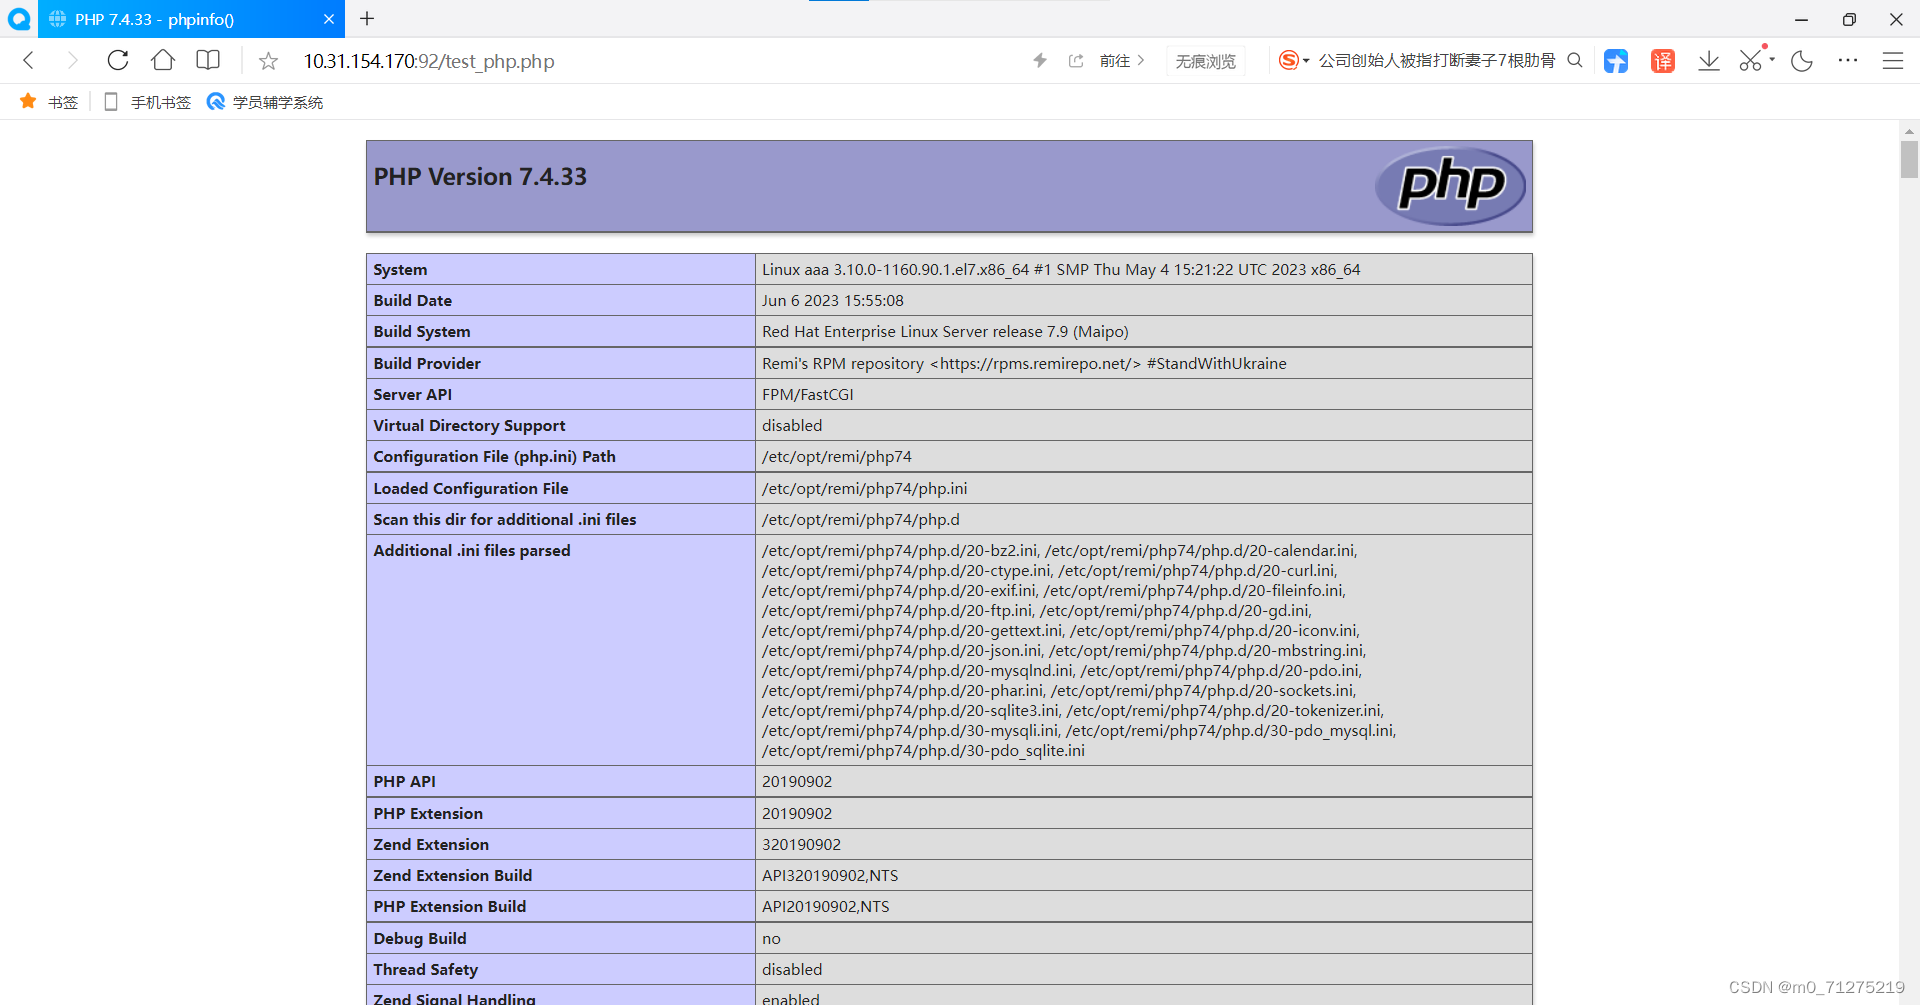Click the 'Virtual Directory Support' label
The width and height of the screenshot is (1920, 1005).
pyautogui.click(x=469, y=426)
